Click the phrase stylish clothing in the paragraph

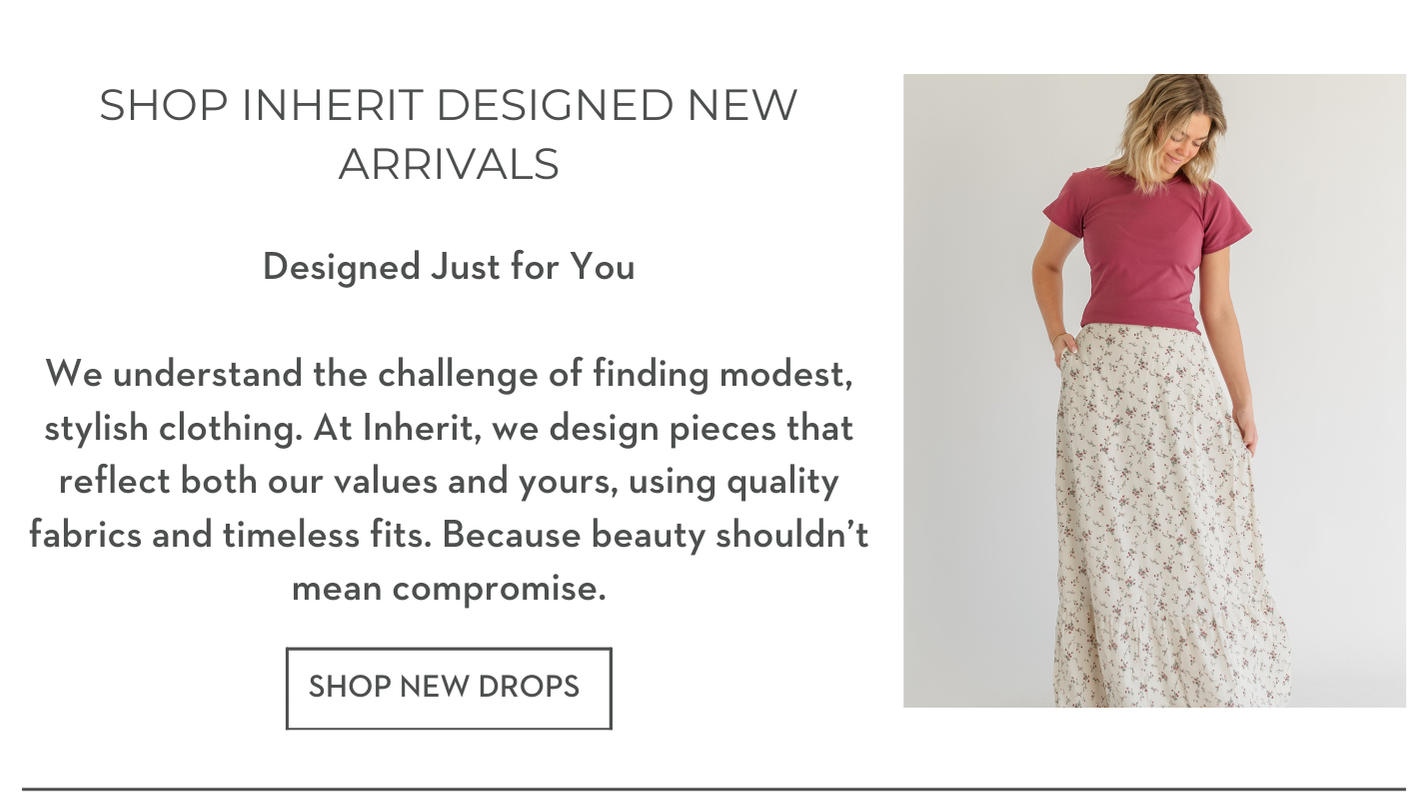pos(174,429)
